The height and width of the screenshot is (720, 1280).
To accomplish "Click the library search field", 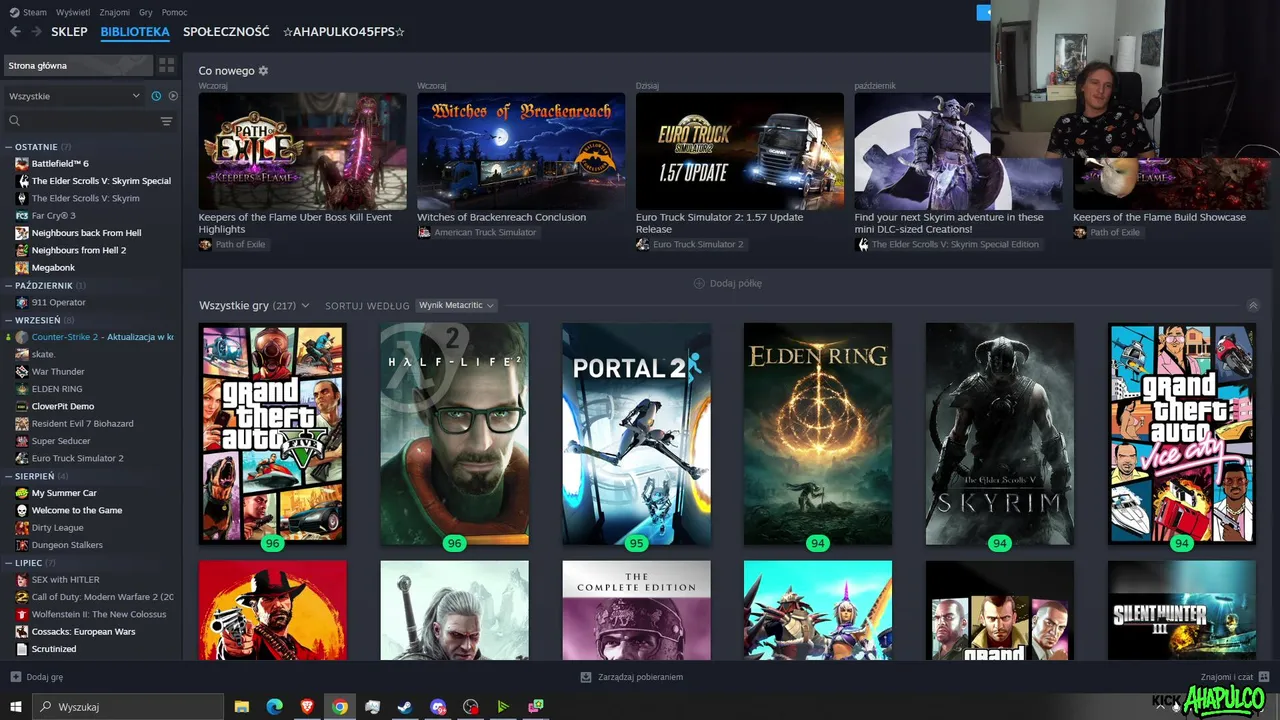I will [x=82, y=121].
